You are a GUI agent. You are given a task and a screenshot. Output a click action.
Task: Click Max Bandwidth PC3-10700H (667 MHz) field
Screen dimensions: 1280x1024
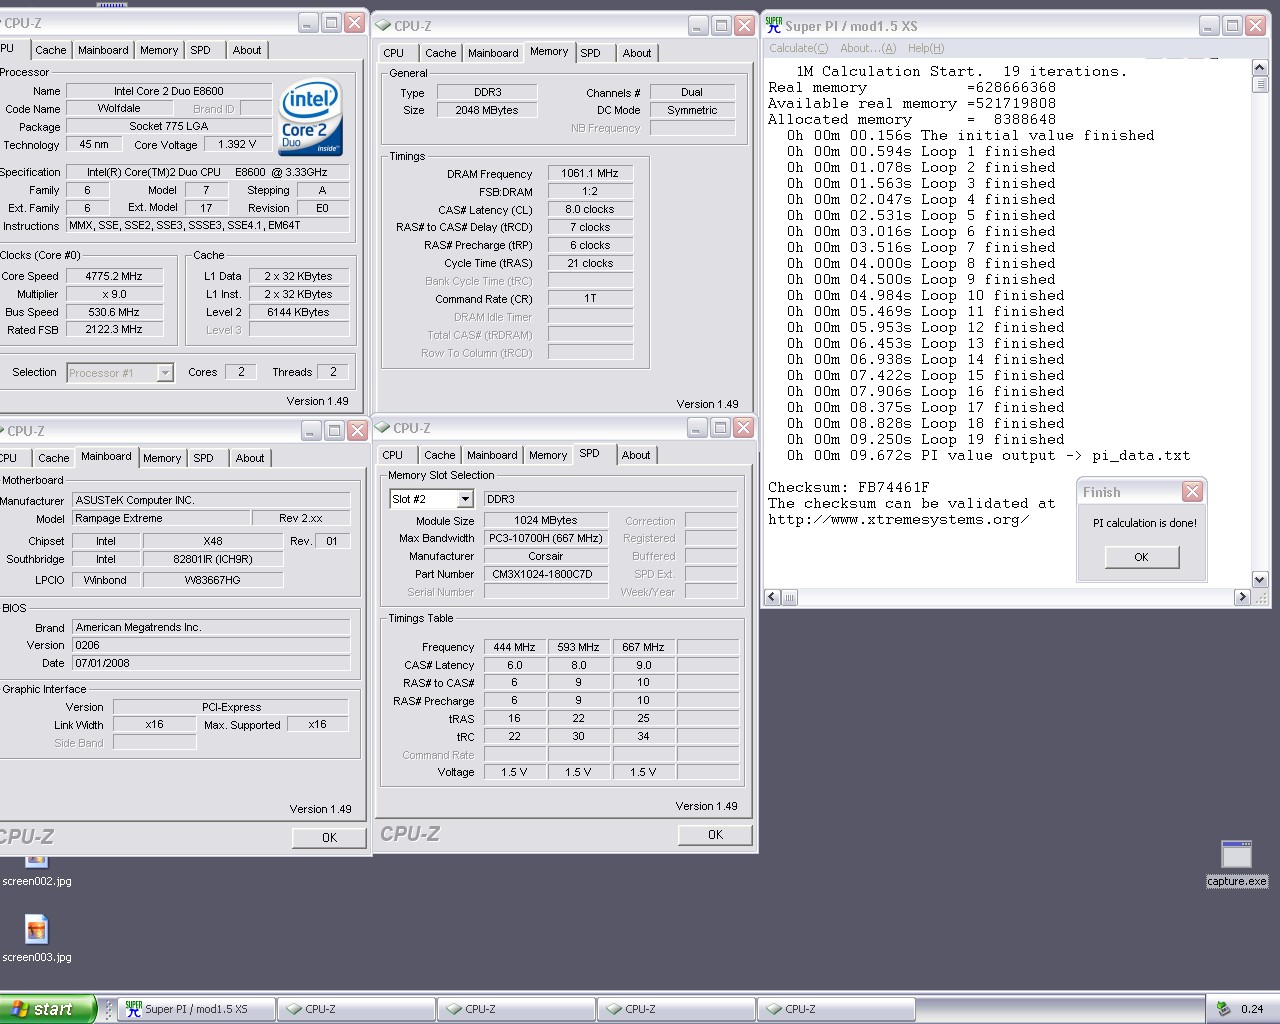[546, 538]
